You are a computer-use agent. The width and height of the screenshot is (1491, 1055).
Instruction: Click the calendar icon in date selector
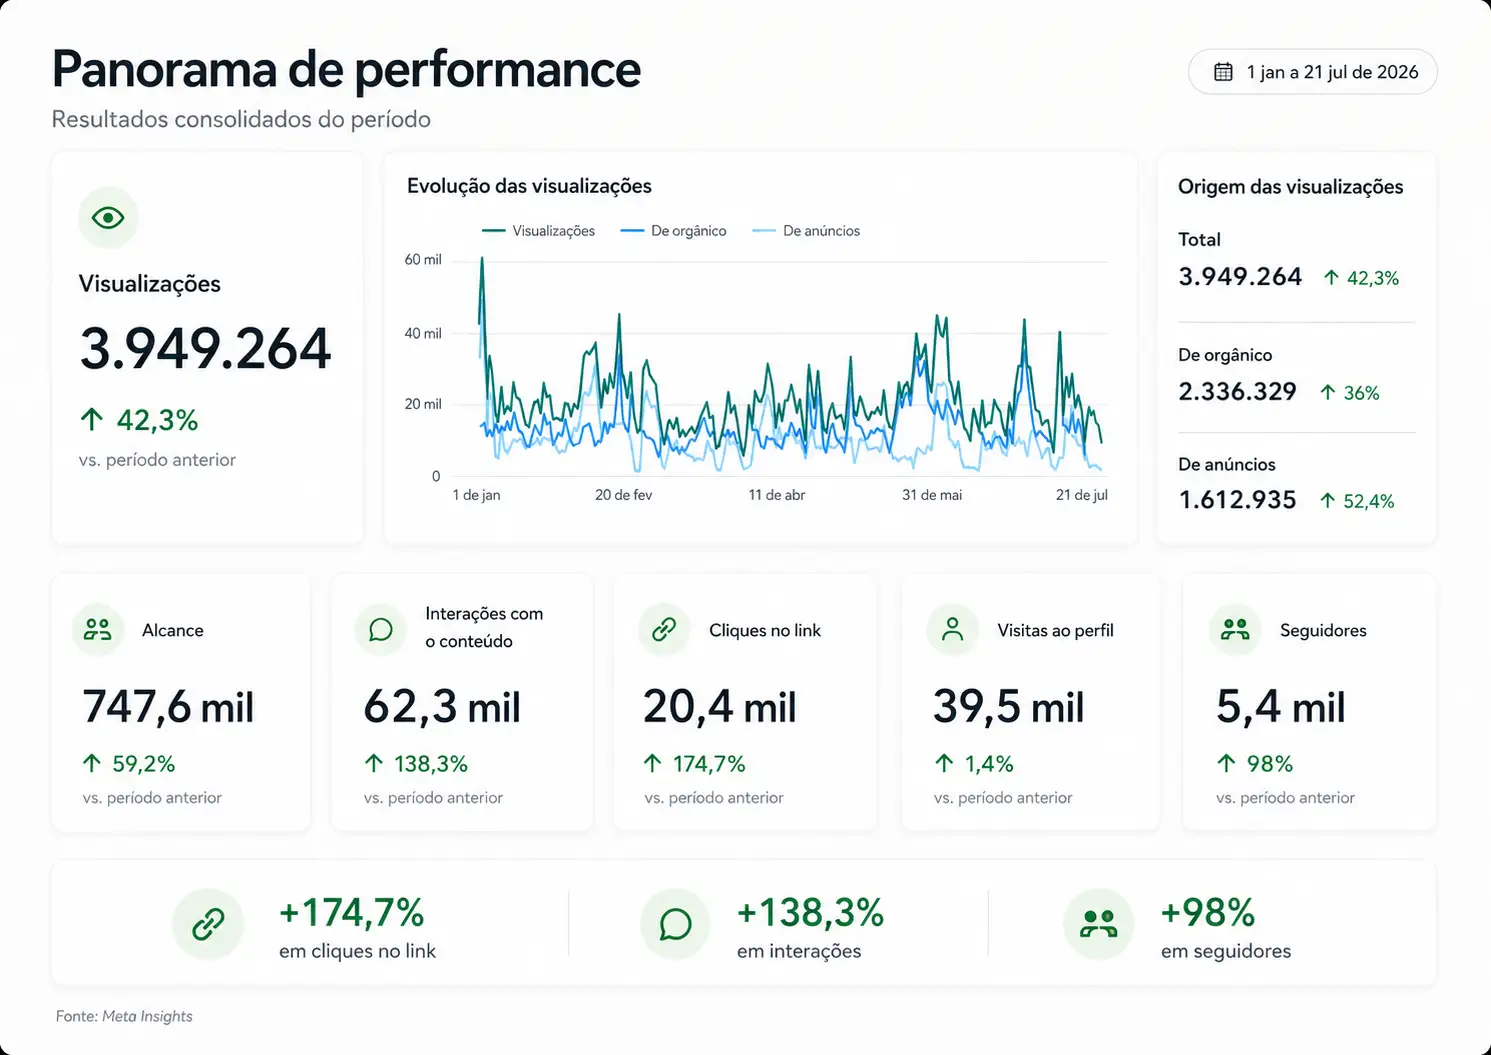click(1223, 72)
